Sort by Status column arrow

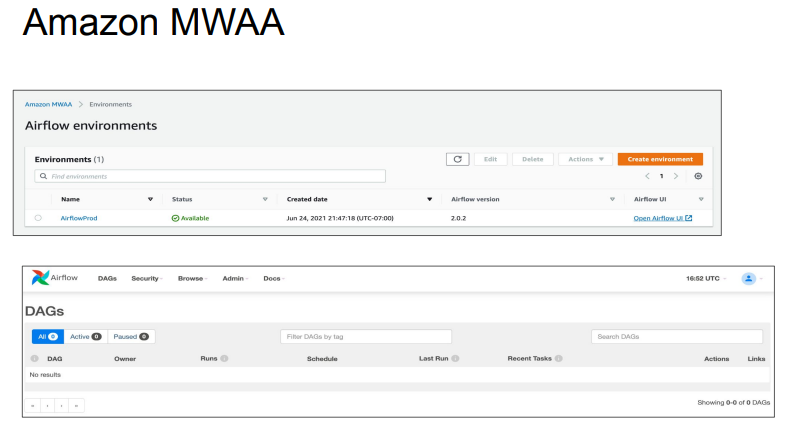265,199
